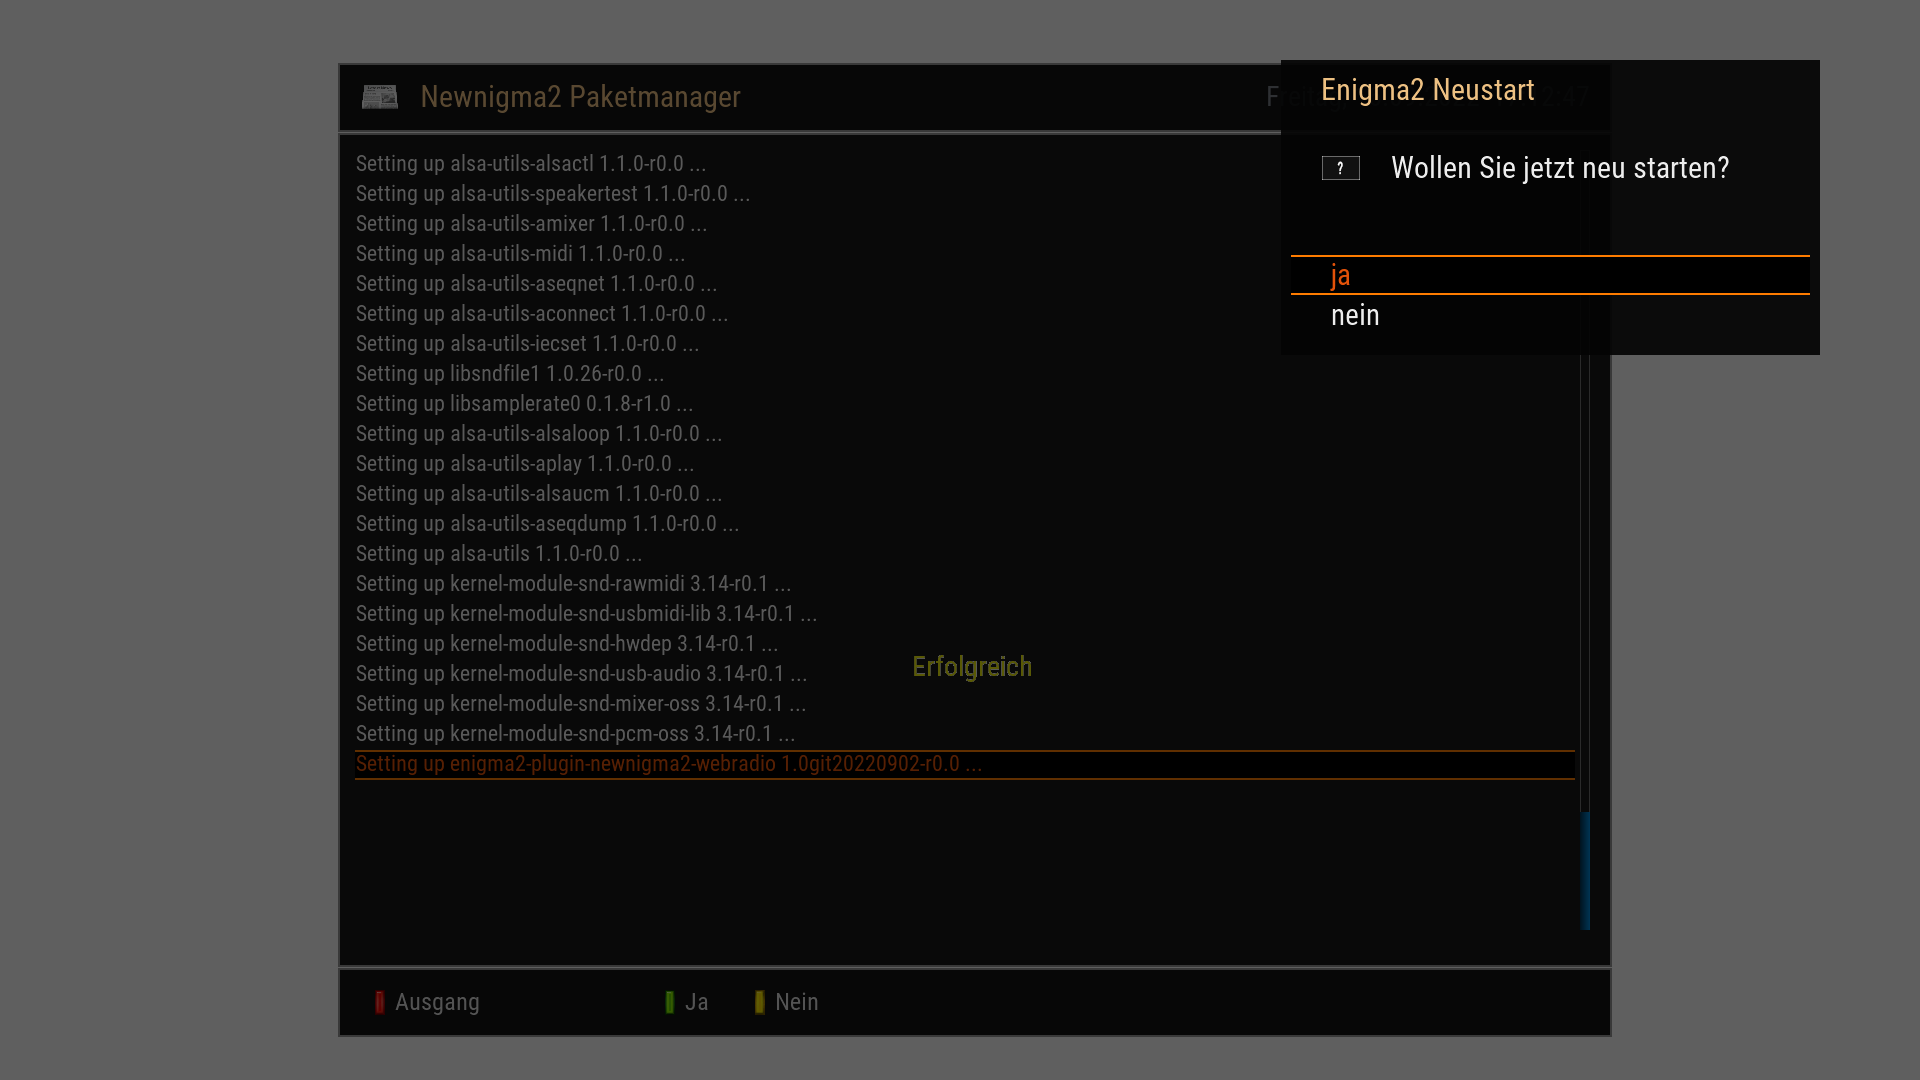The height and width of the screenshot is (1080, 1920).
Task: Click the blue scrollbar thumb
Action: [x=1585, y=870]
